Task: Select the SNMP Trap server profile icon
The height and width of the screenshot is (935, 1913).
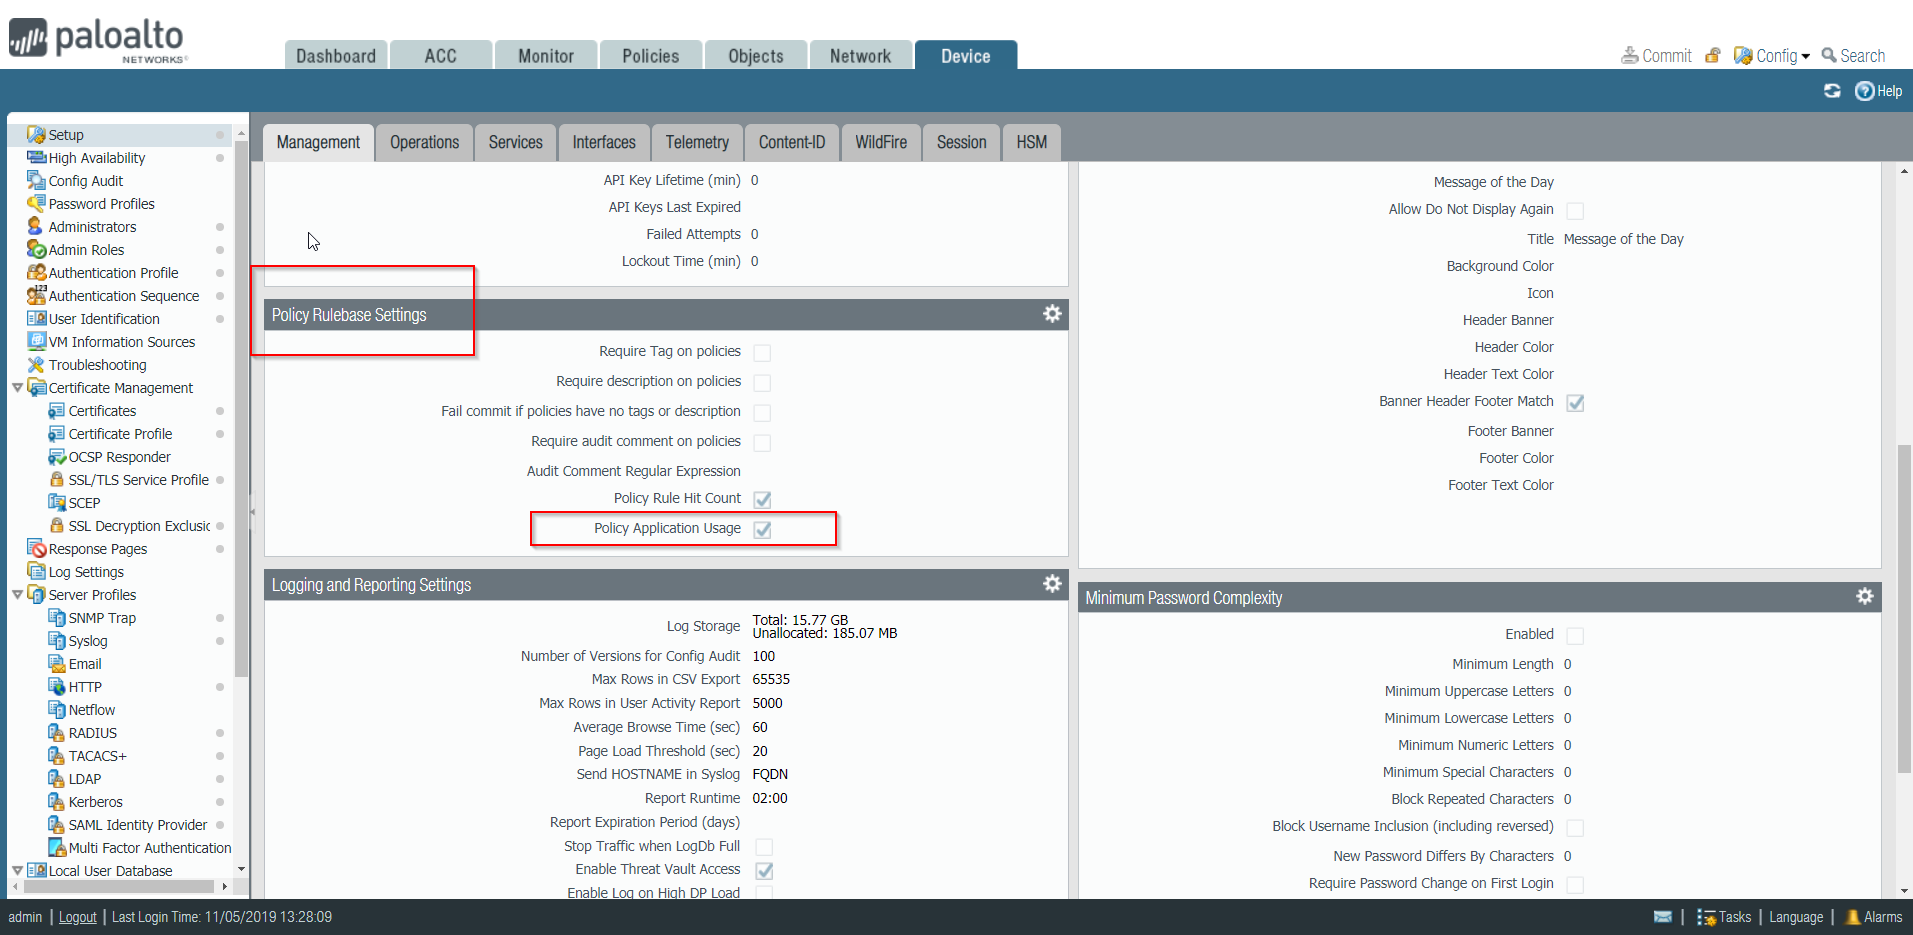Action: (x=57, y=617)
